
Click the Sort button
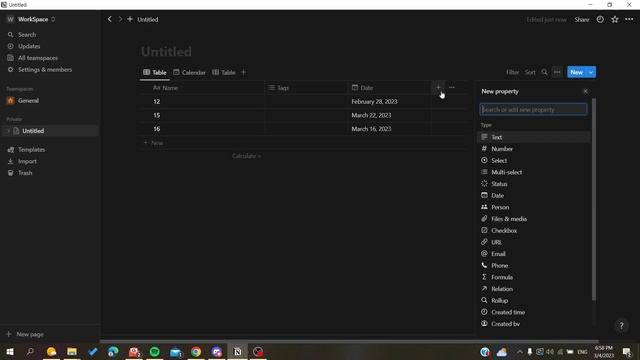click(x=530, y=72)
